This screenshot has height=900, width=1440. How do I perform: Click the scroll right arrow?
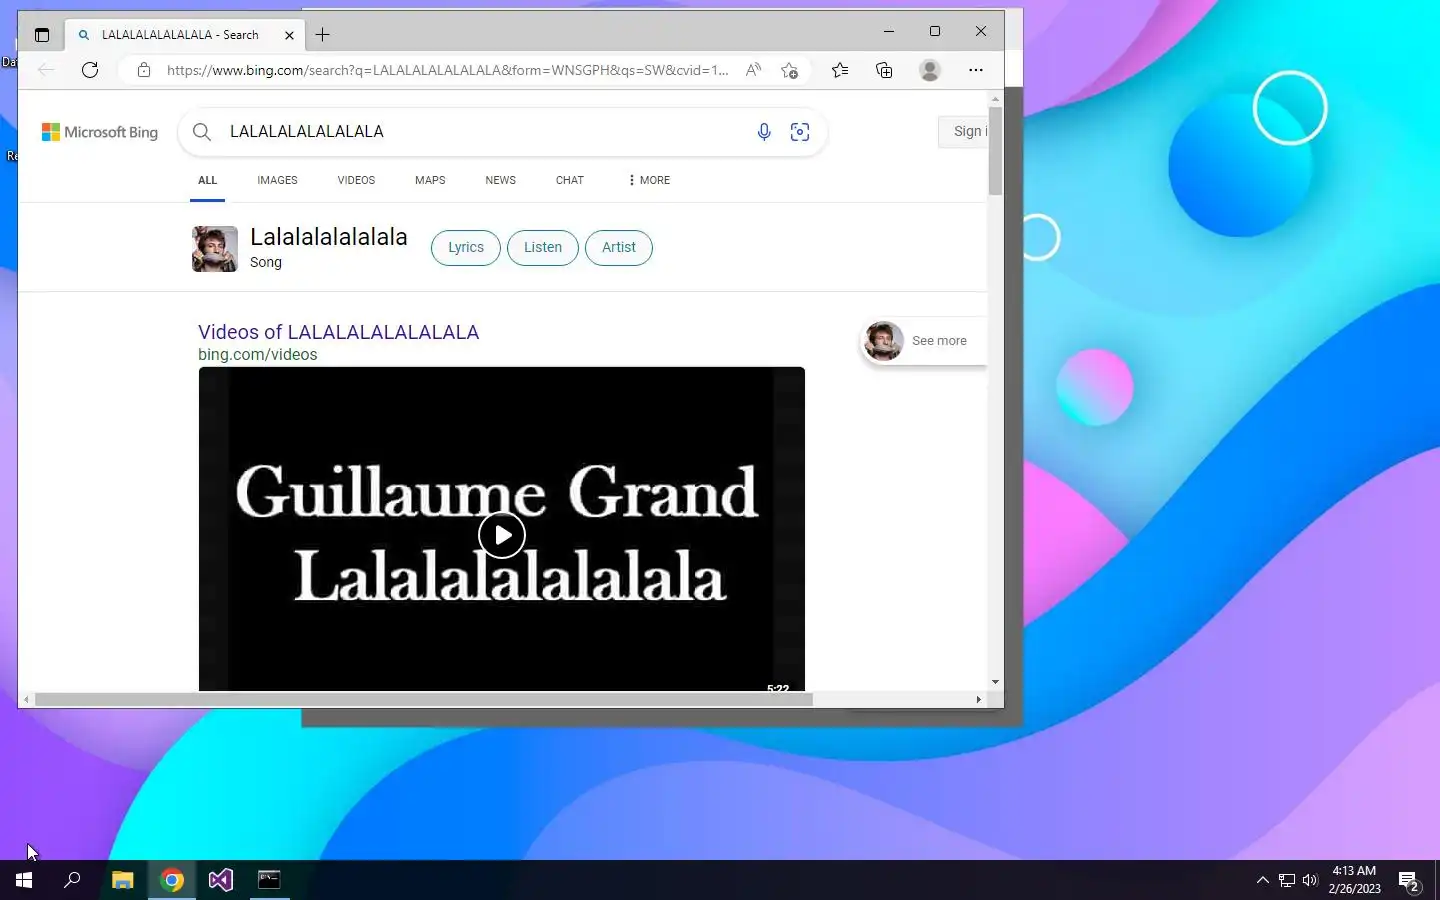point(978,699)
